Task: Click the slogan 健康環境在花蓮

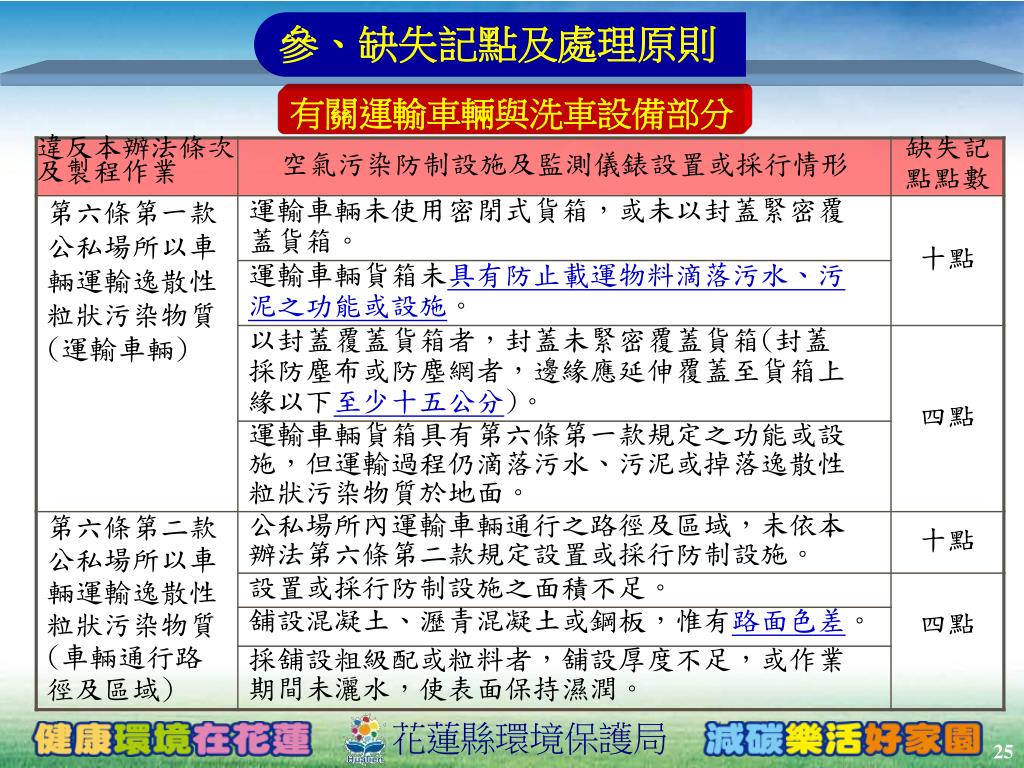Action: point(172,739)
